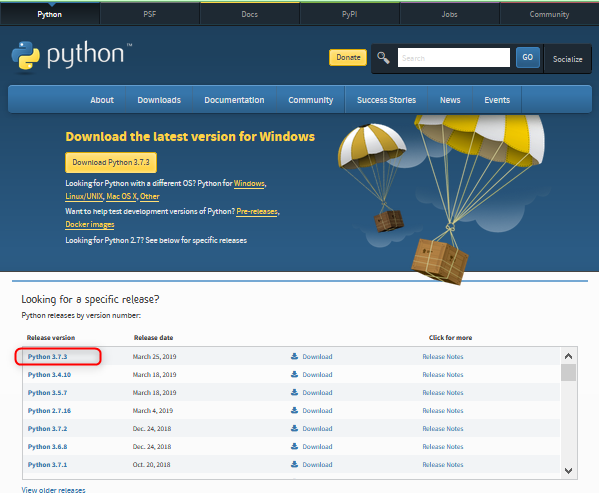Open the Linux/UNIX link
Viewport: 599px width, 493px height.
point(84,196)
